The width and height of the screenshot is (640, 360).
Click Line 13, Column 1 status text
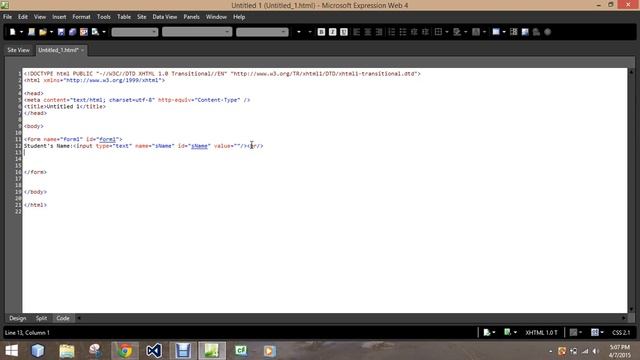(x=27, y=332)
